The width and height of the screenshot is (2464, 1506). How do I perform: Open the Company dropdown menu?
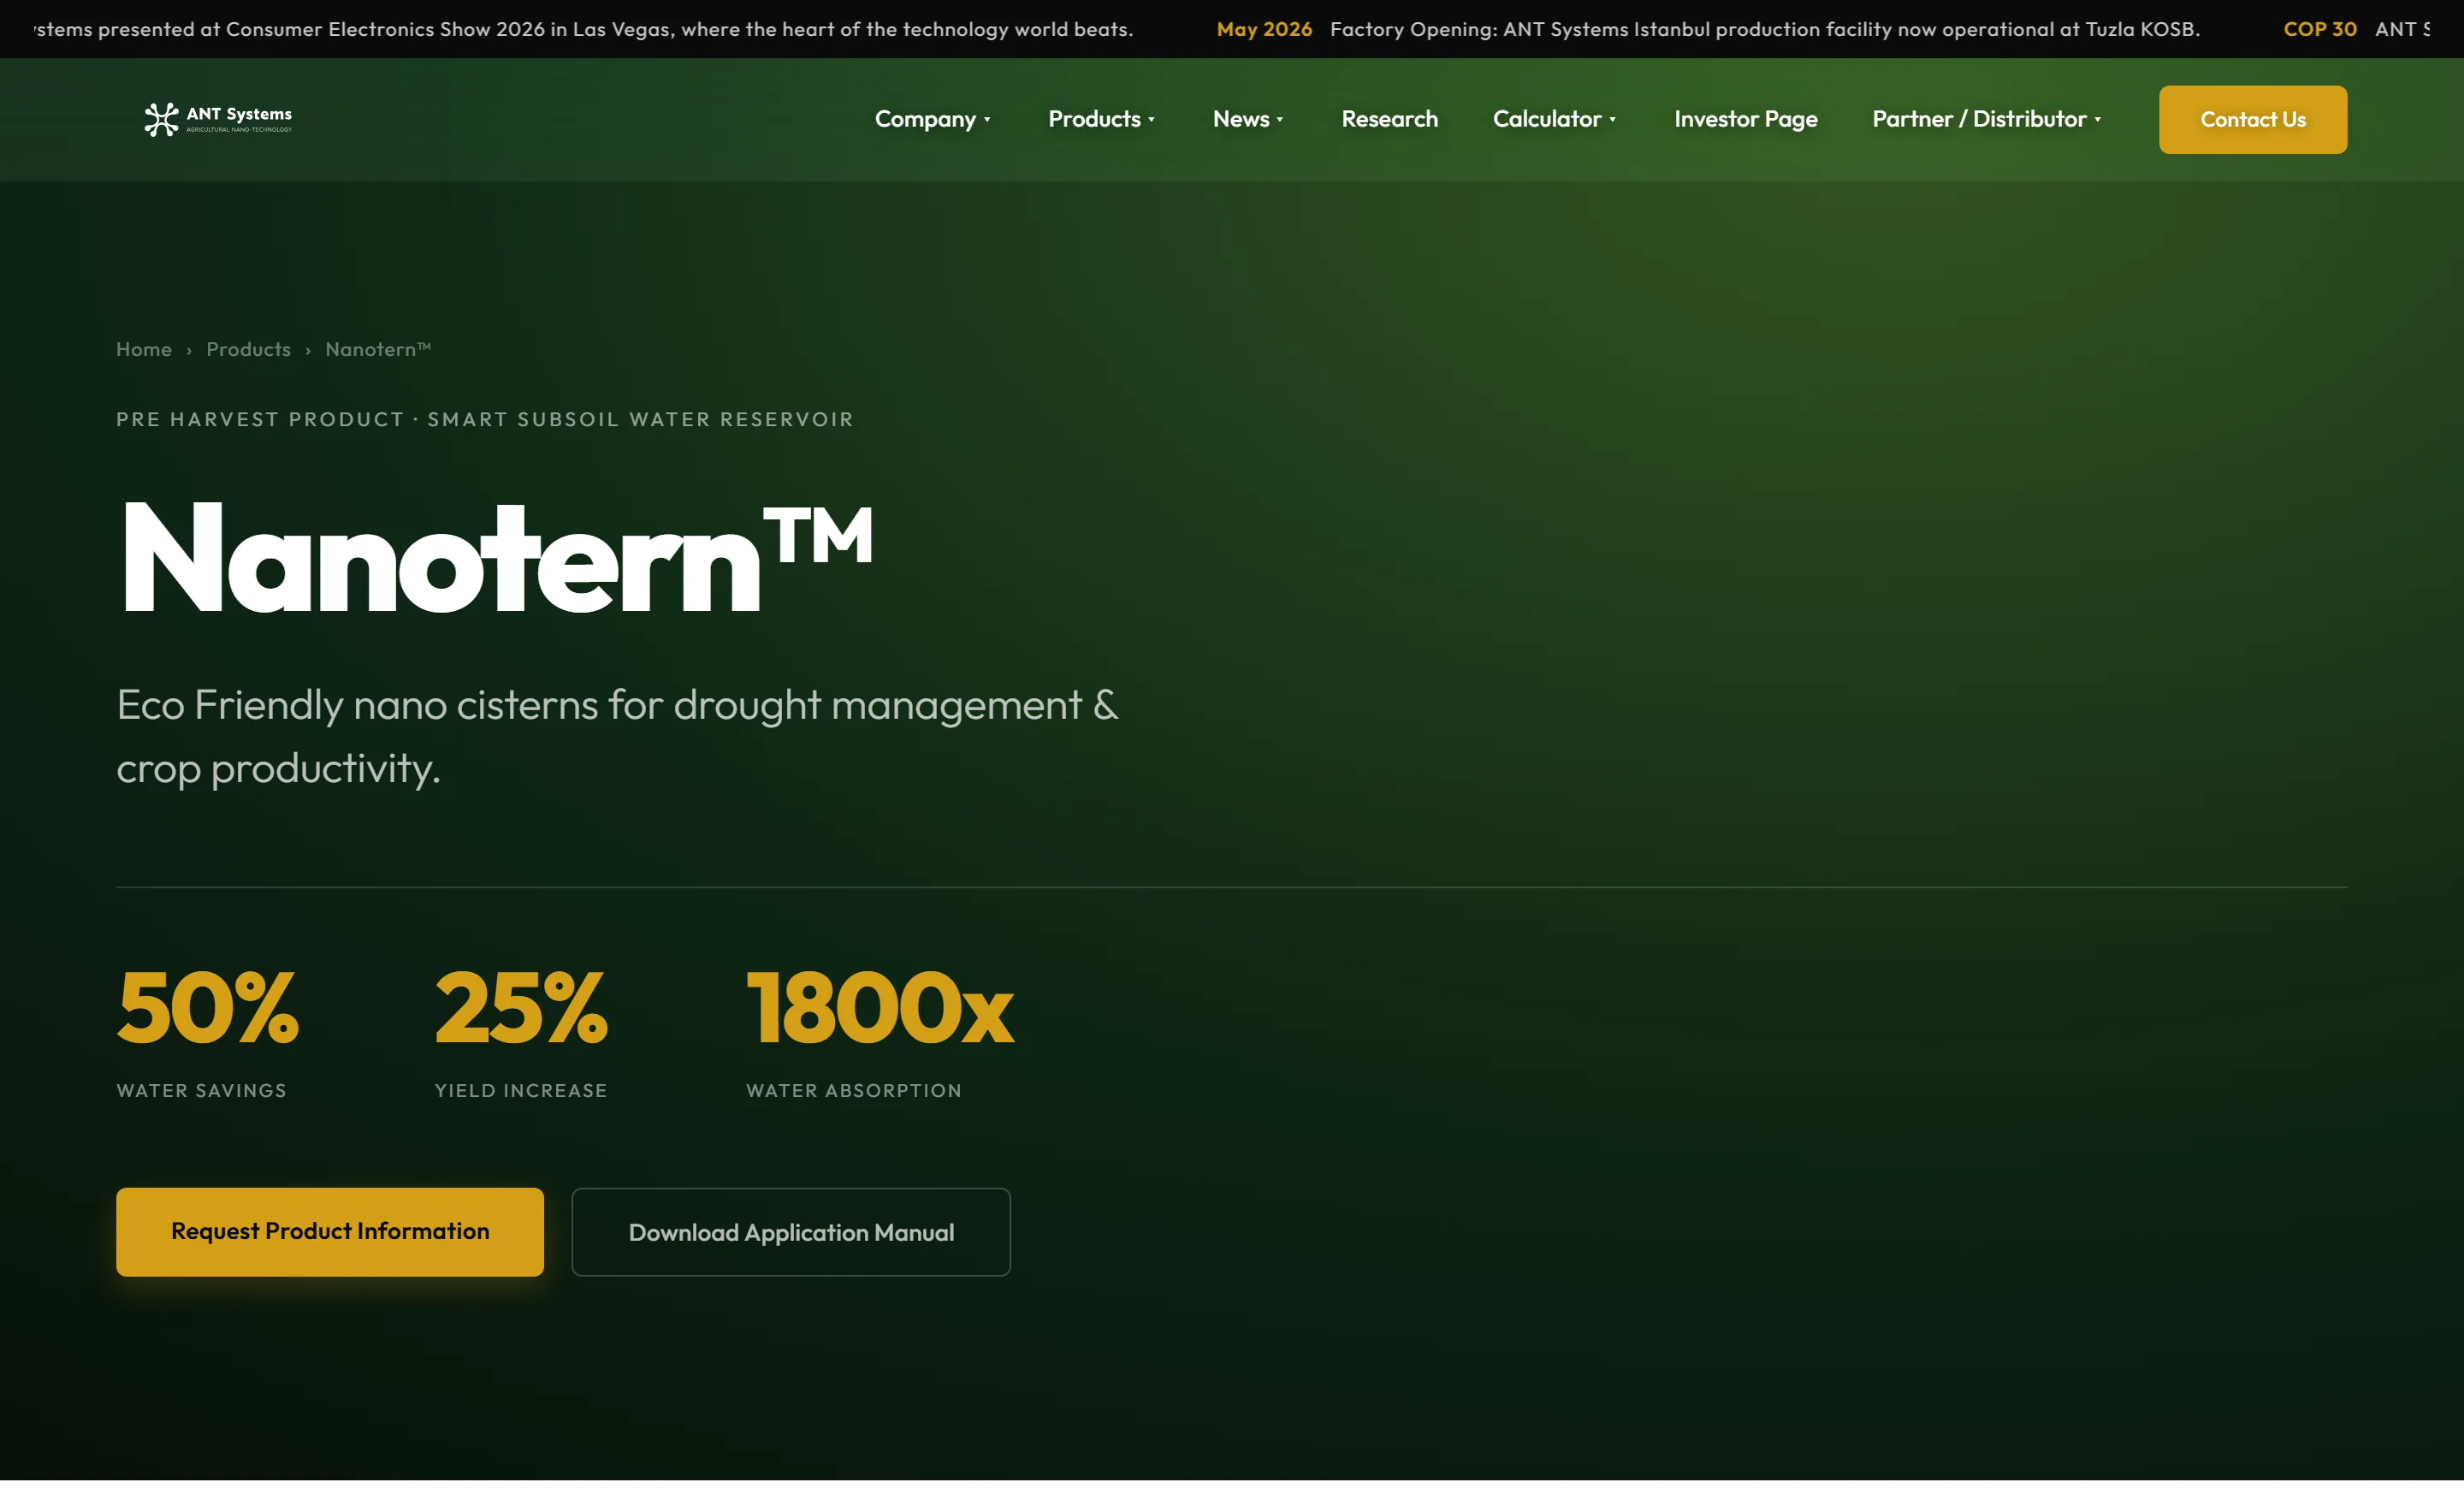pos(932,119)
